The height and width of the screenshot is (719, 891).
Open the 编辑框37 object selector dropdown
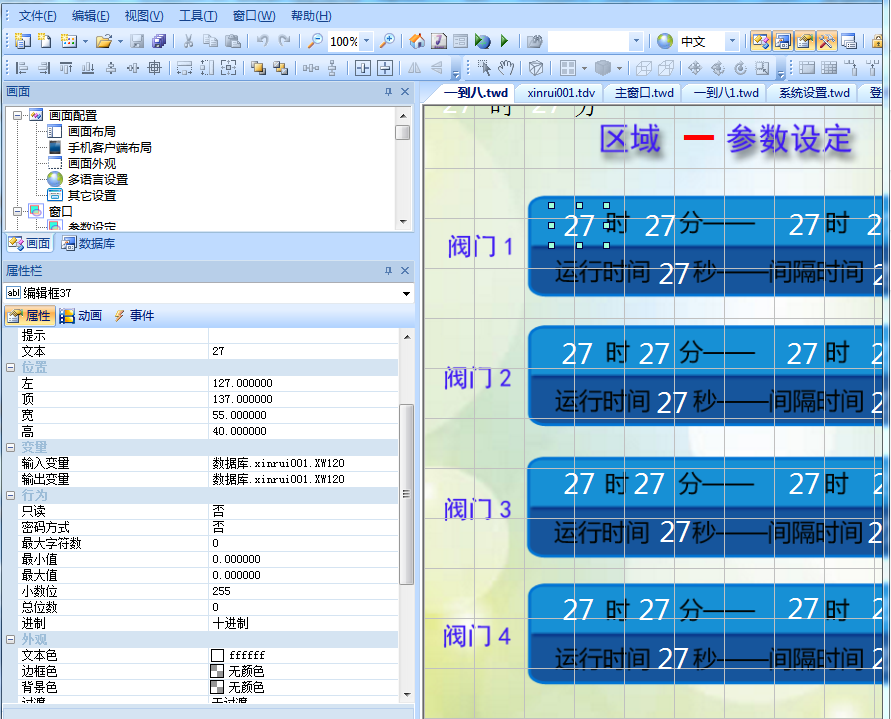tap(406, 293)
